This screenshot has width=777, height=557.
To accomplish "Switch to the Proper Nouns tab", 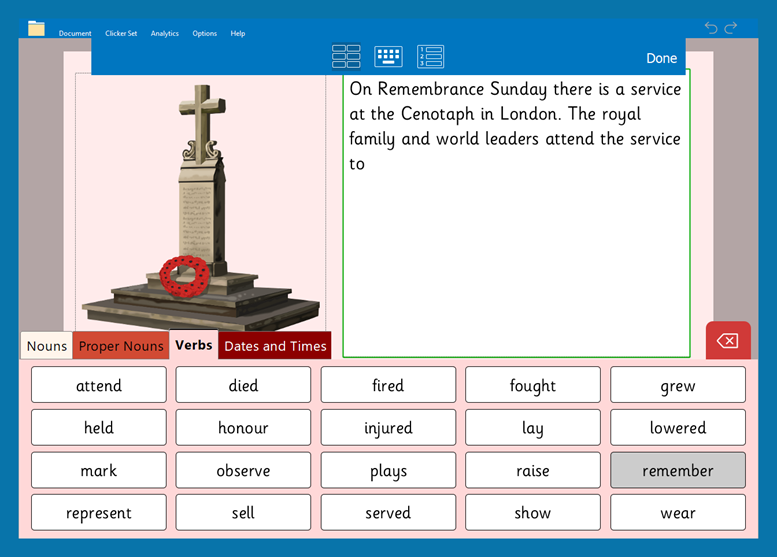I will click(121, 346).
